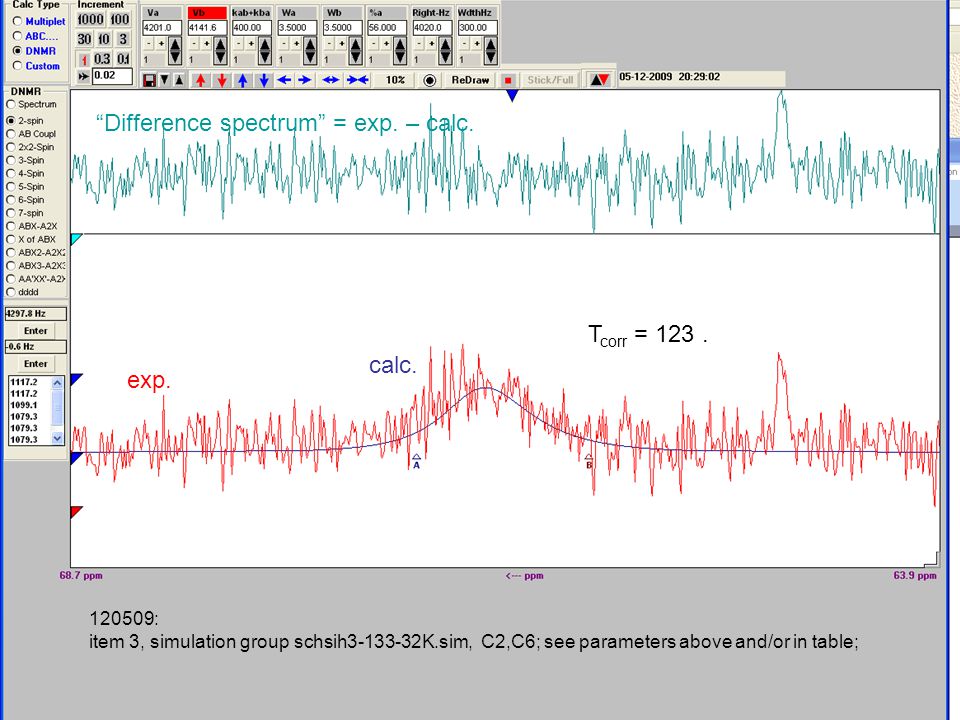Click the red down arrow icon
960x720 pixels.
222,80
